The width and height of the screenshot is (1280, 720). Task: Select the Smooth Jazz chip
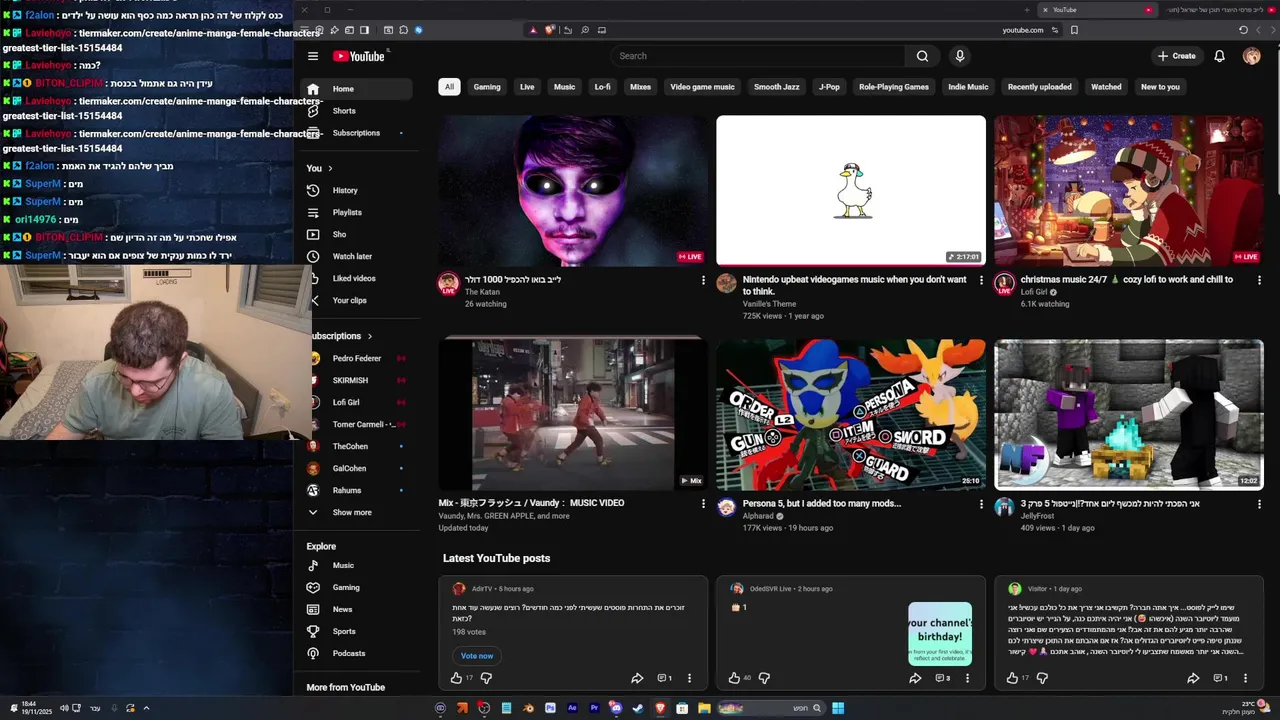pyautogui.click(x=777, y=87)
